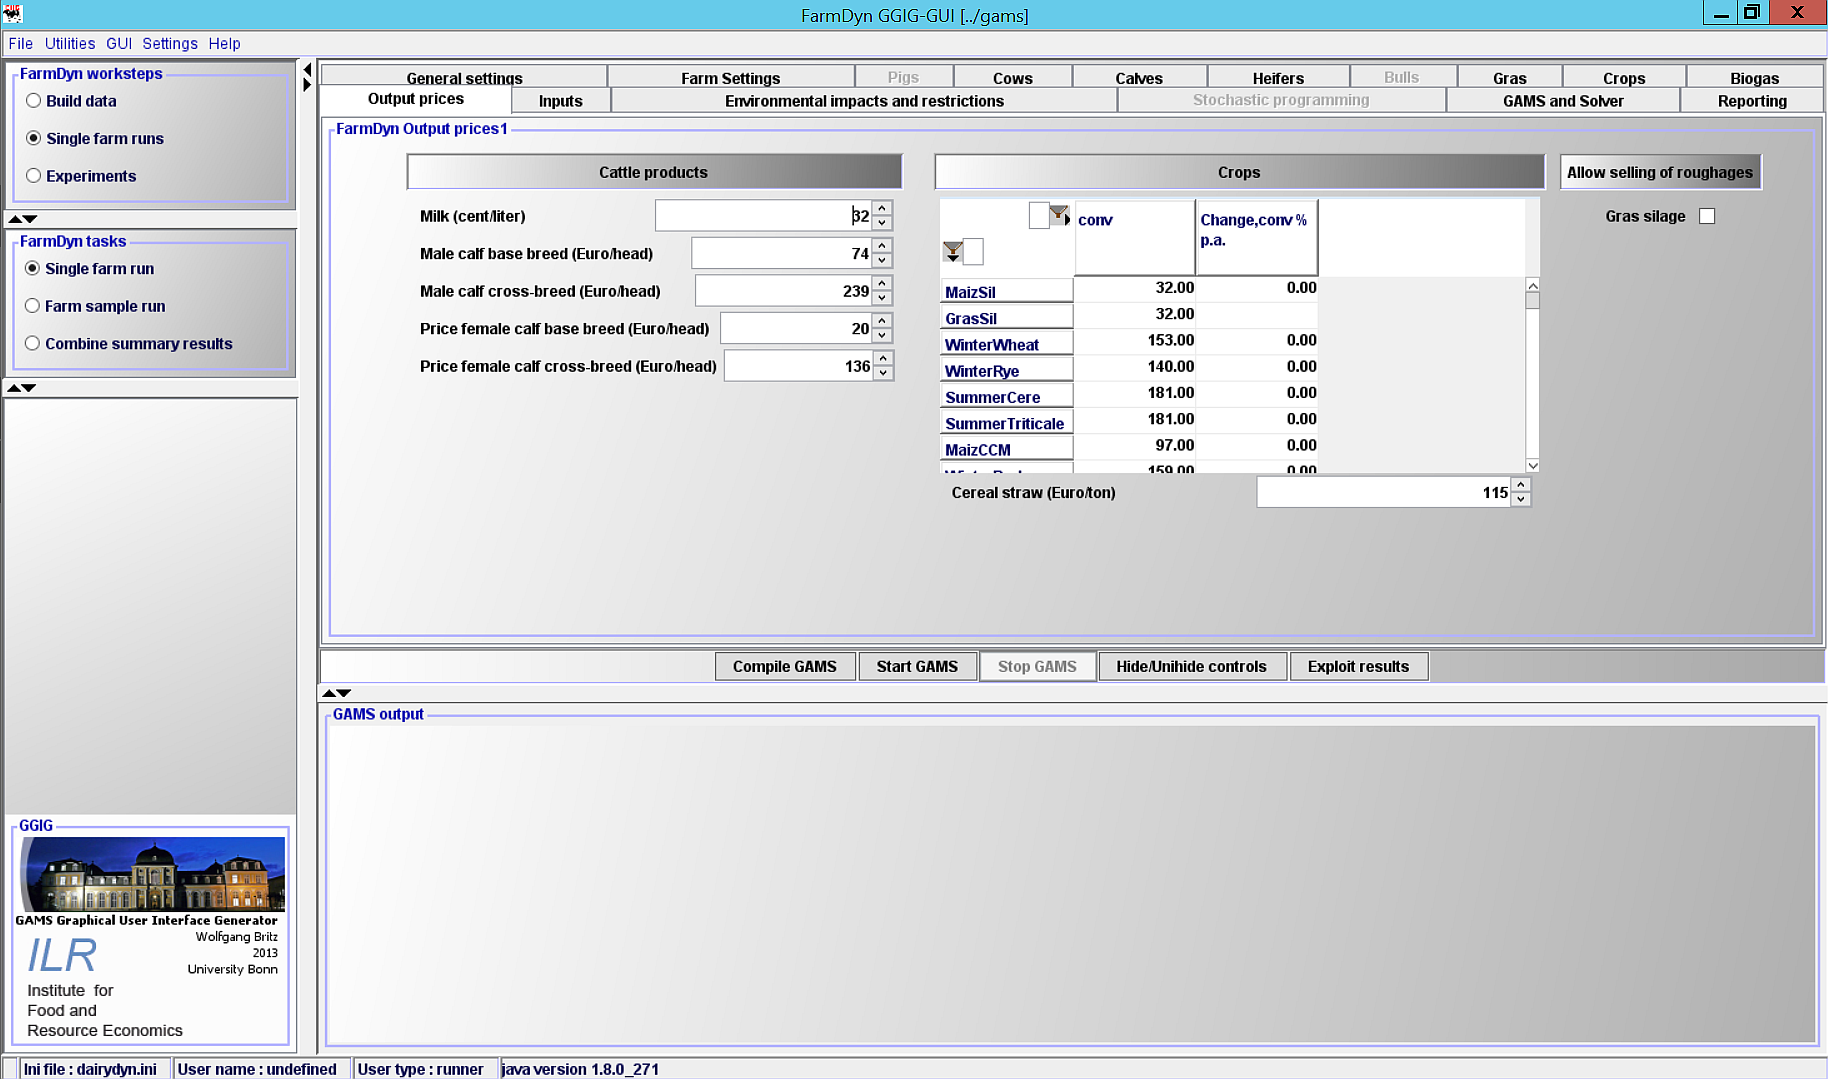1828x1079 pixels.
Task: Click crops table scrollbar up arrow
Action: coord(1532,286)
